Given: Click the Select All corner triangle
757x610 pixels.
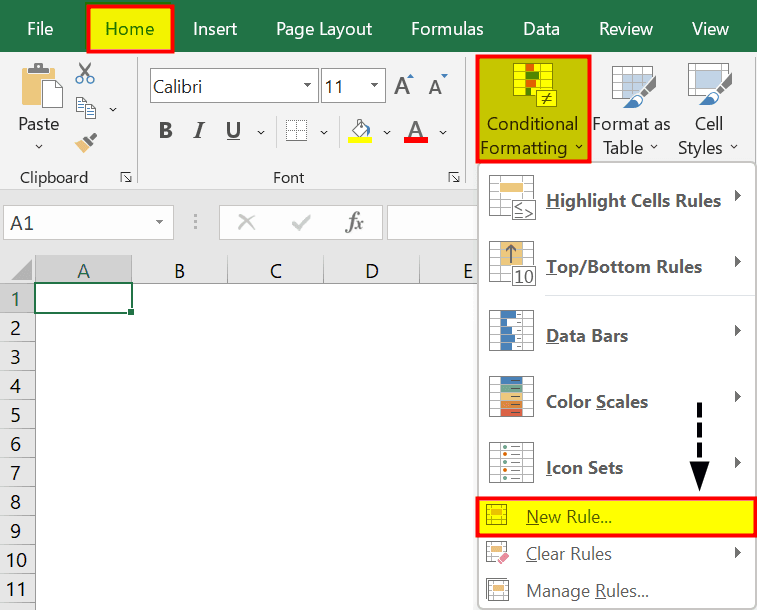Looking at the screenshot, I should [x=21, y=270].
